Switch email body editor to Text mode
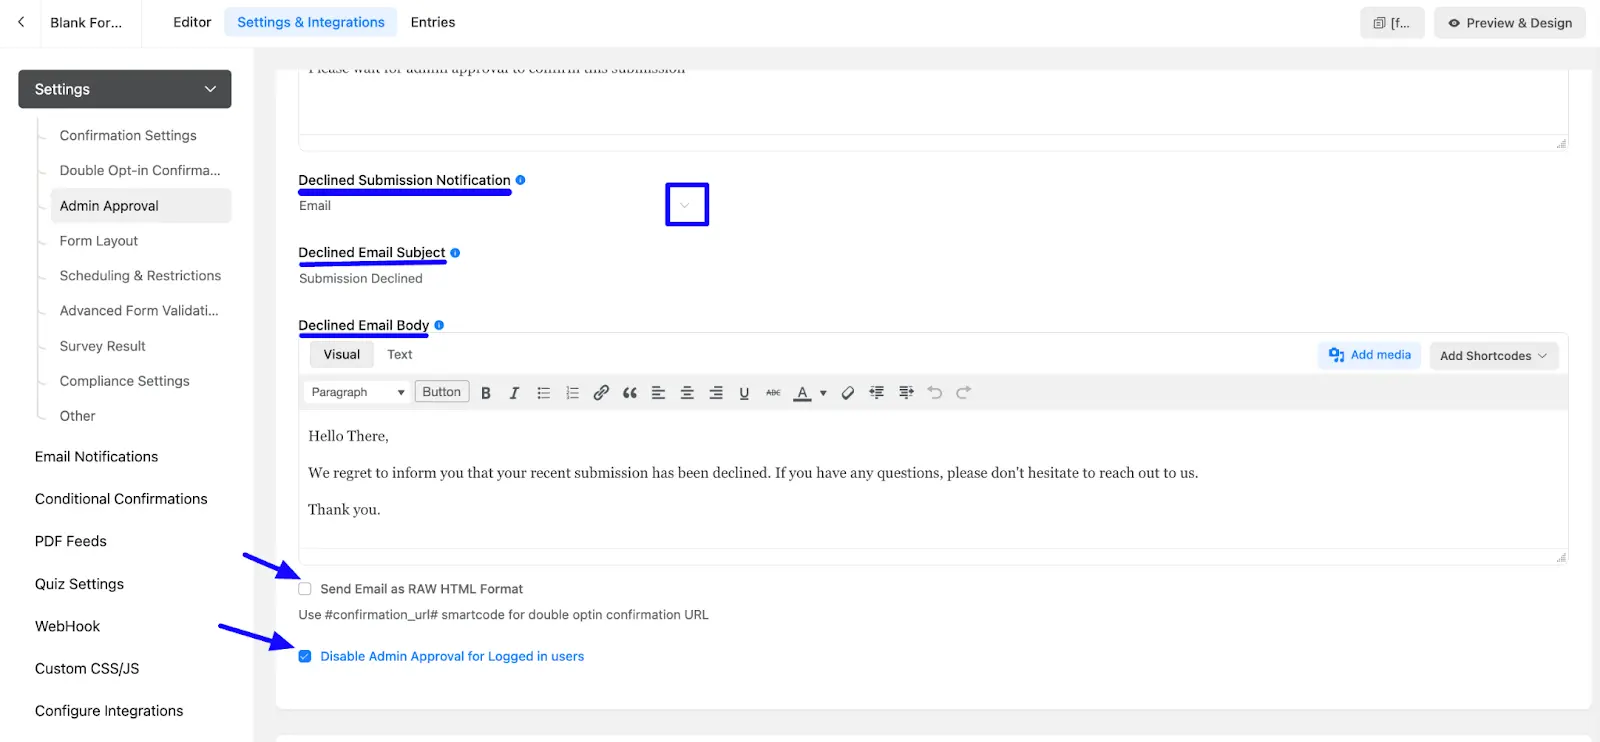Screen dimensions: 1600x742 (x=400, y=355)
